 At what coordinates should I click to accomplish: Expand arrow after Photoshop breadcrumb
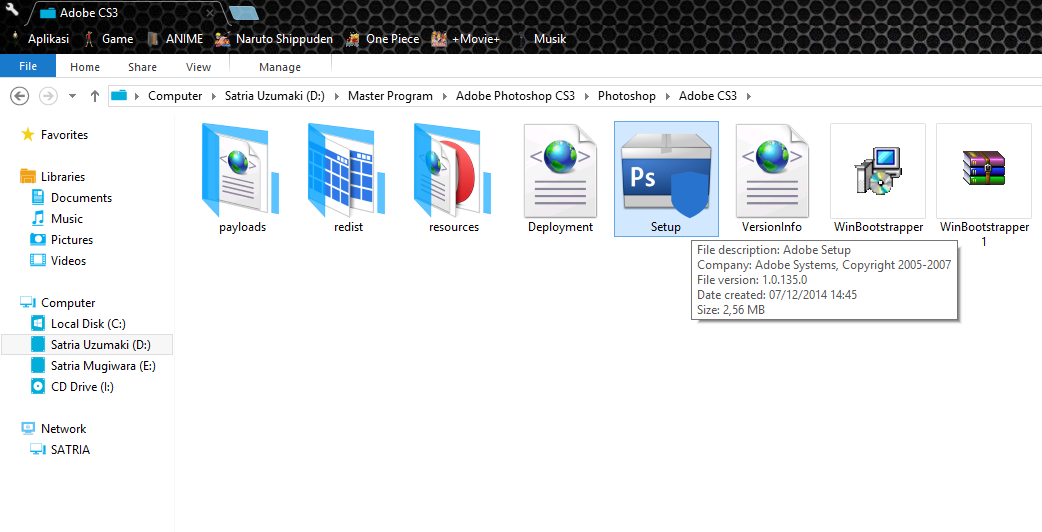point(667,96)
